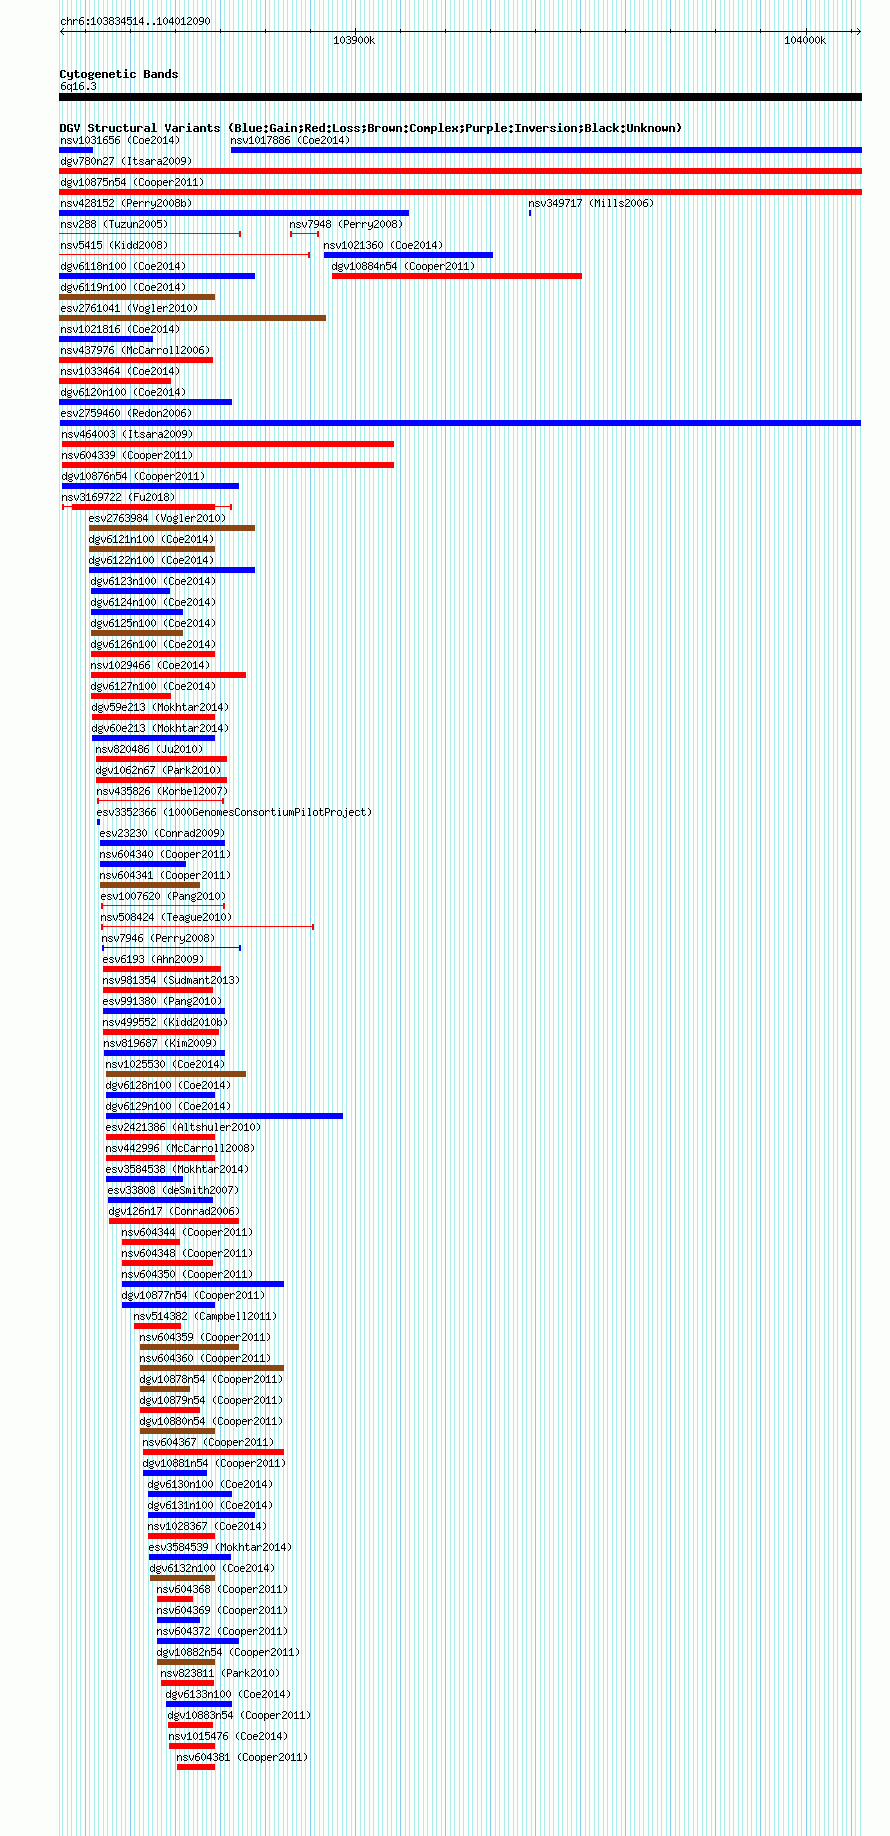Click the chr6:103834514..104012090 region label
Screen dimensions: 890x1836
[x=136, y=21]
